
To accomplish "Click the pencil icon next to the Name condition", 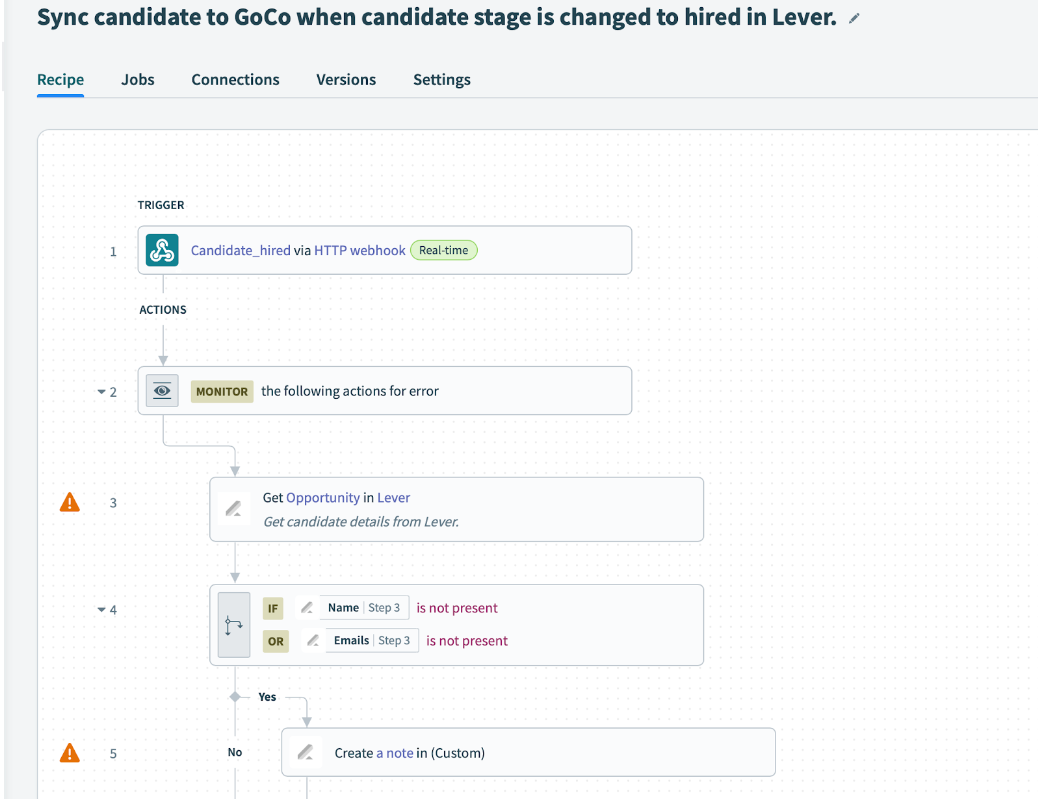I will [306, 607].
